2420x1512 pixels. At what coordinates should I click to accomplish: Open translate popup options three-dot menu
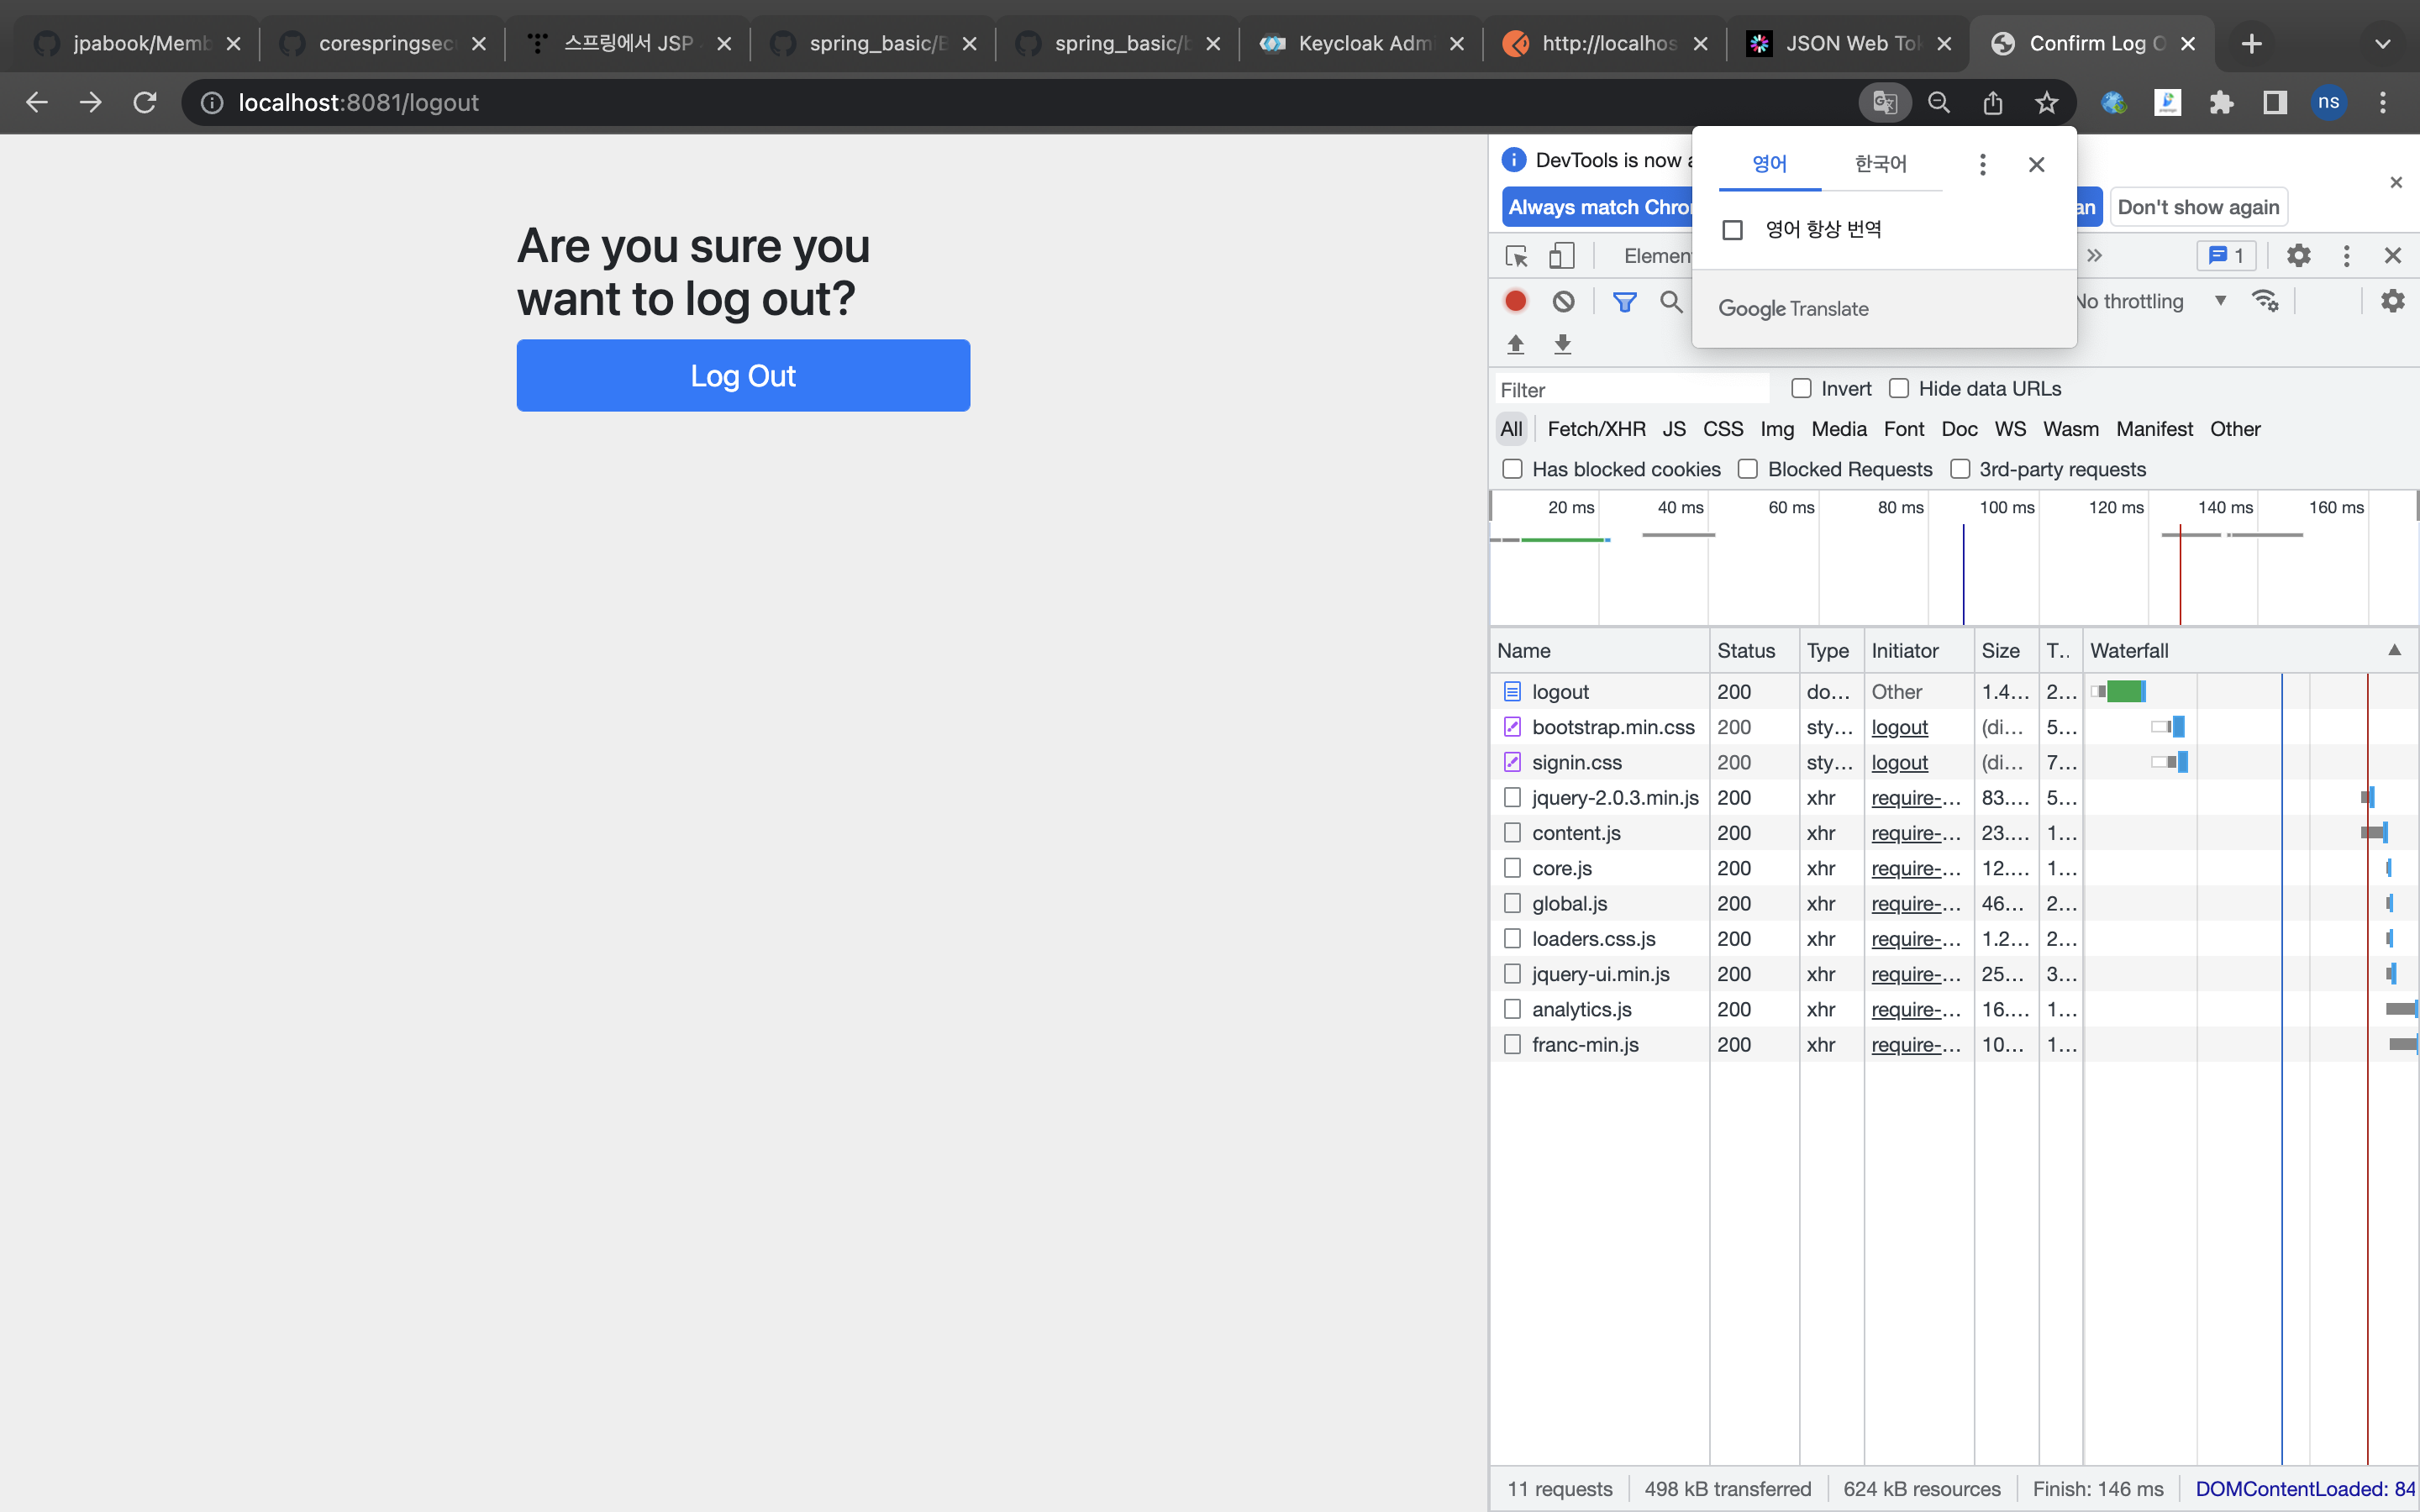[x=1983, y=164]
